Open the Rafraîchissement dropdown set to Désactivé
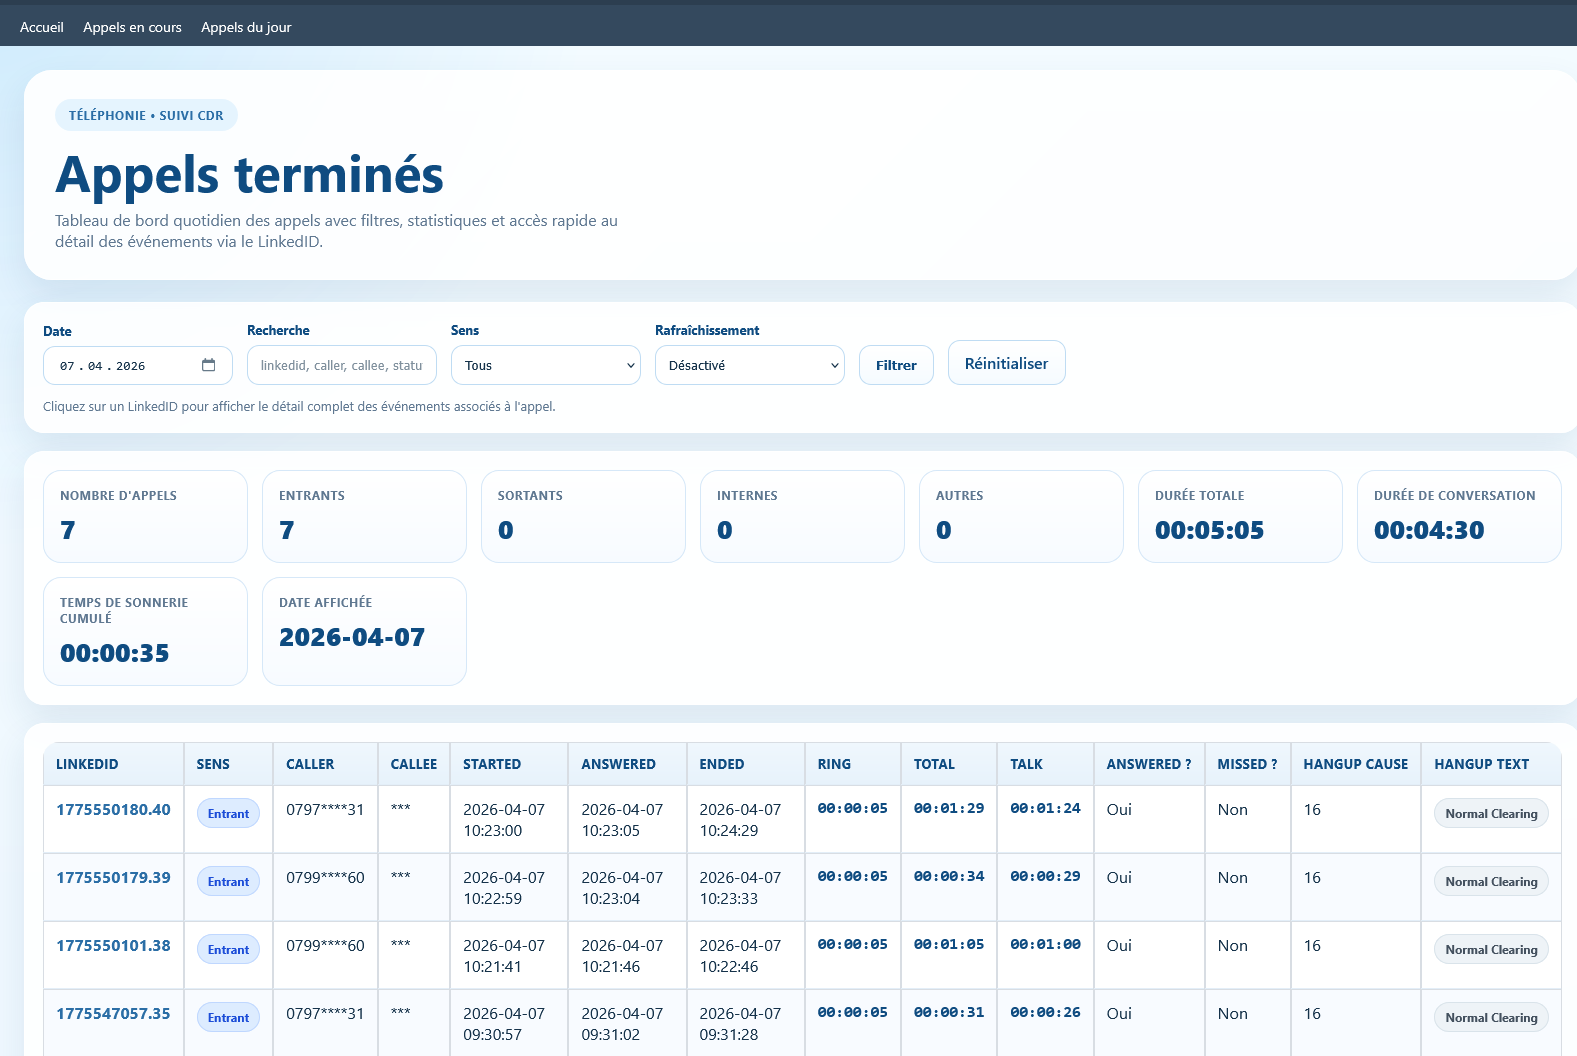Screen dimensions: 1577x1056 click(x=750, y=365)
